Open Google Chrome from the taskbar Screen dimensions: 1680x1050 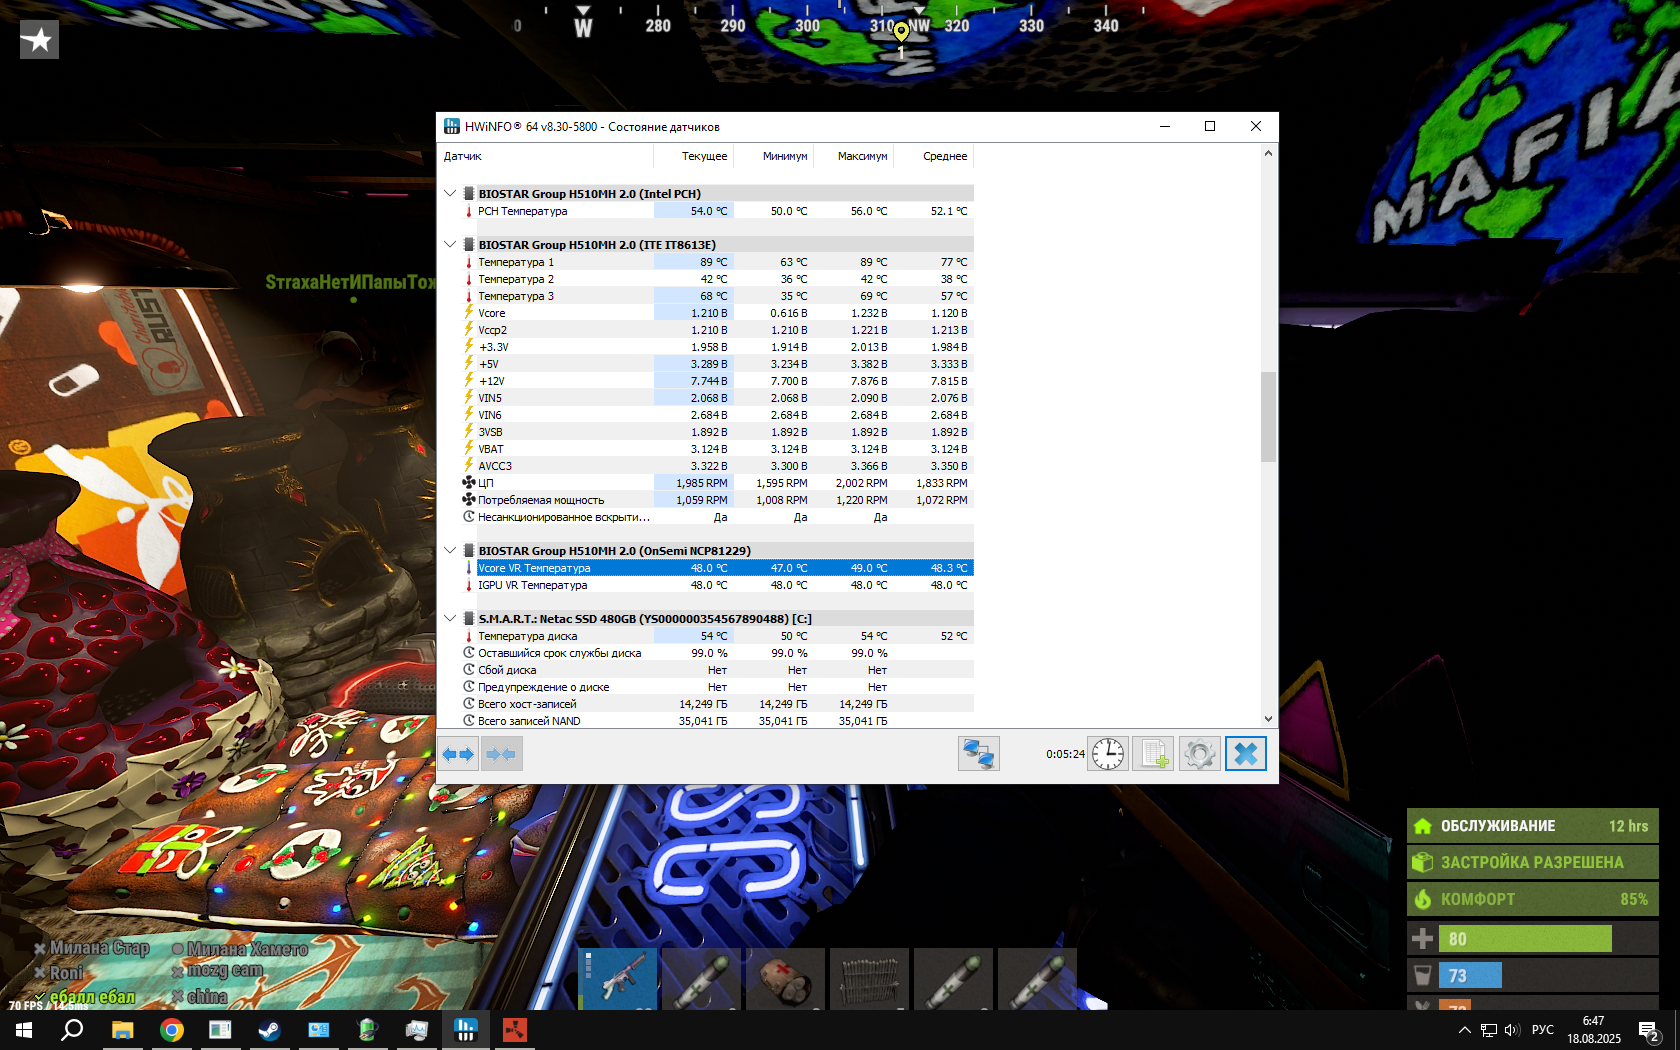tap(172, 1030)
